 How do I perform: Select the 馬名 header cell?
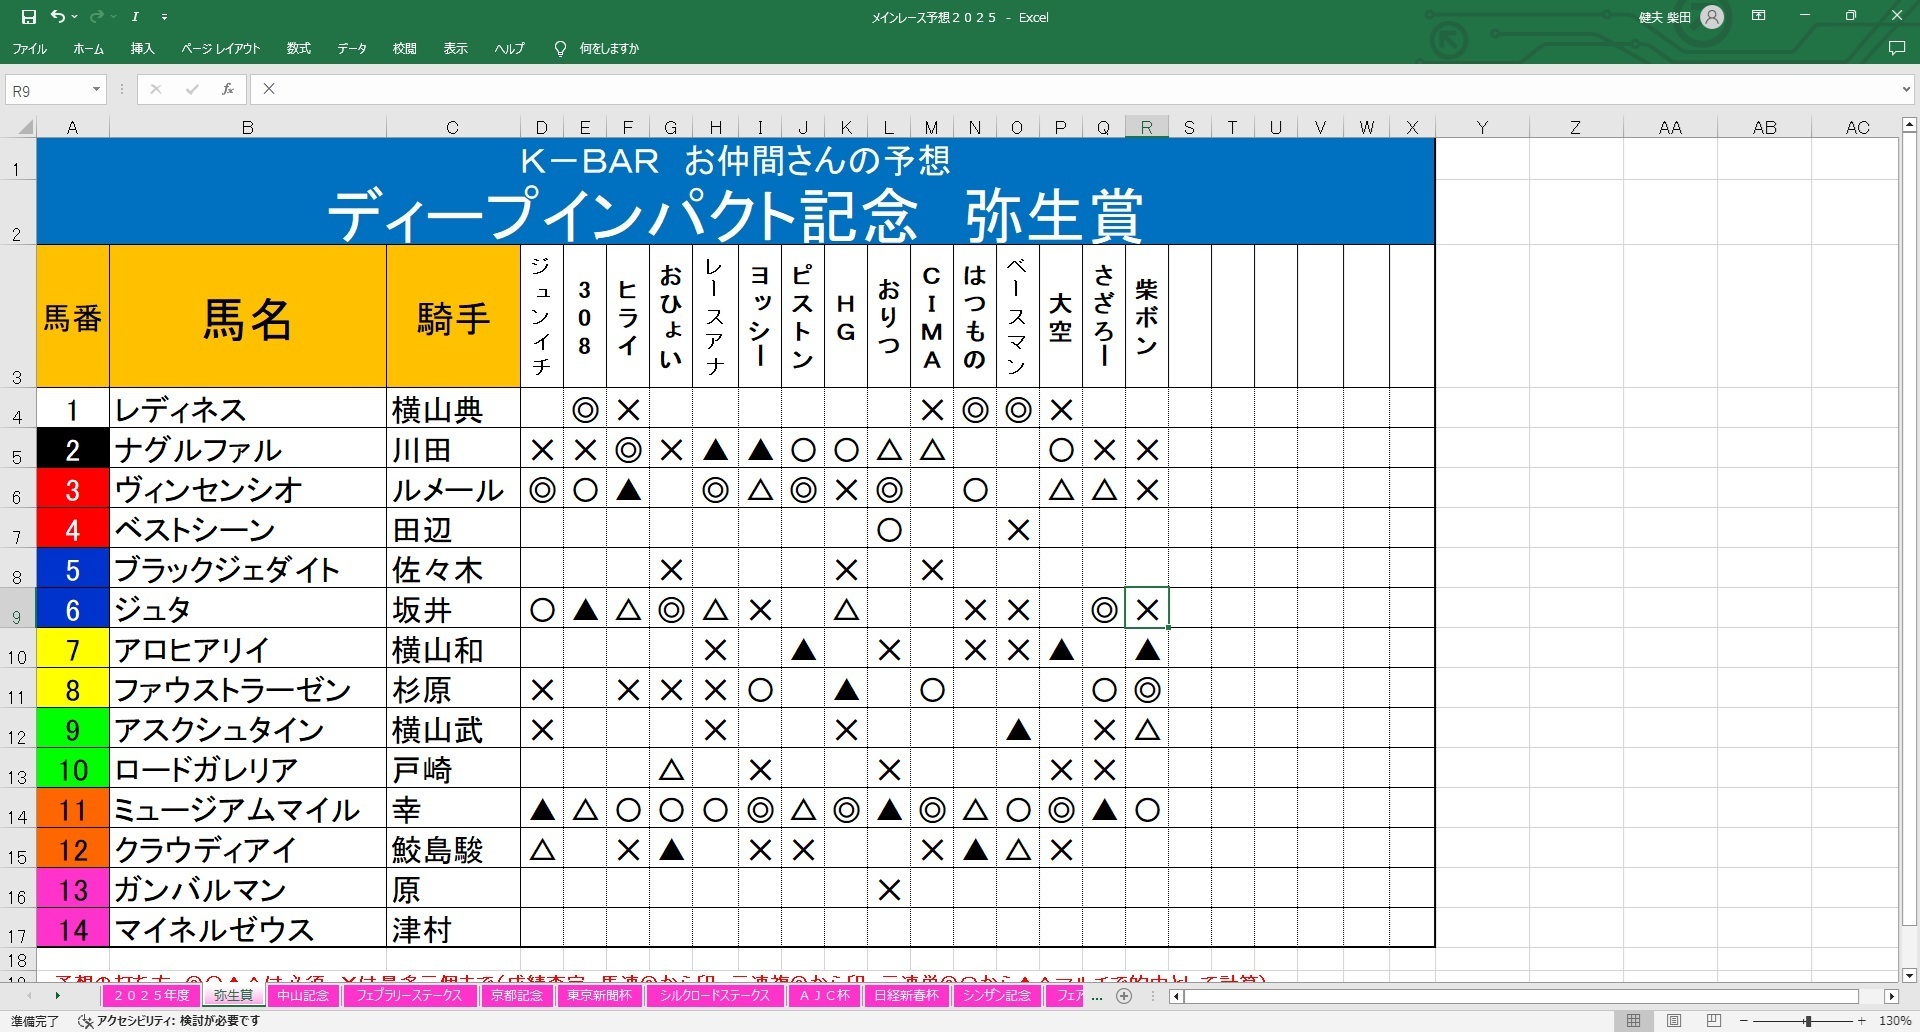[247, 317]
